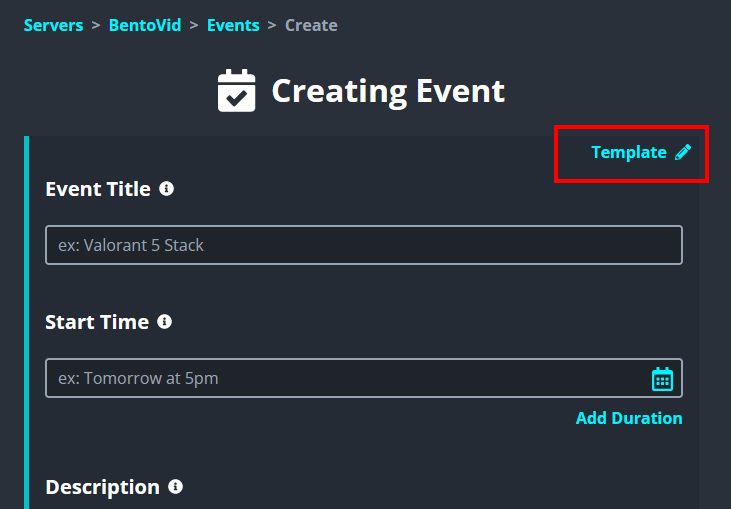Click the separator arrow after Servers
This screenshot has width=731, height=509.
tap(96, 25)
